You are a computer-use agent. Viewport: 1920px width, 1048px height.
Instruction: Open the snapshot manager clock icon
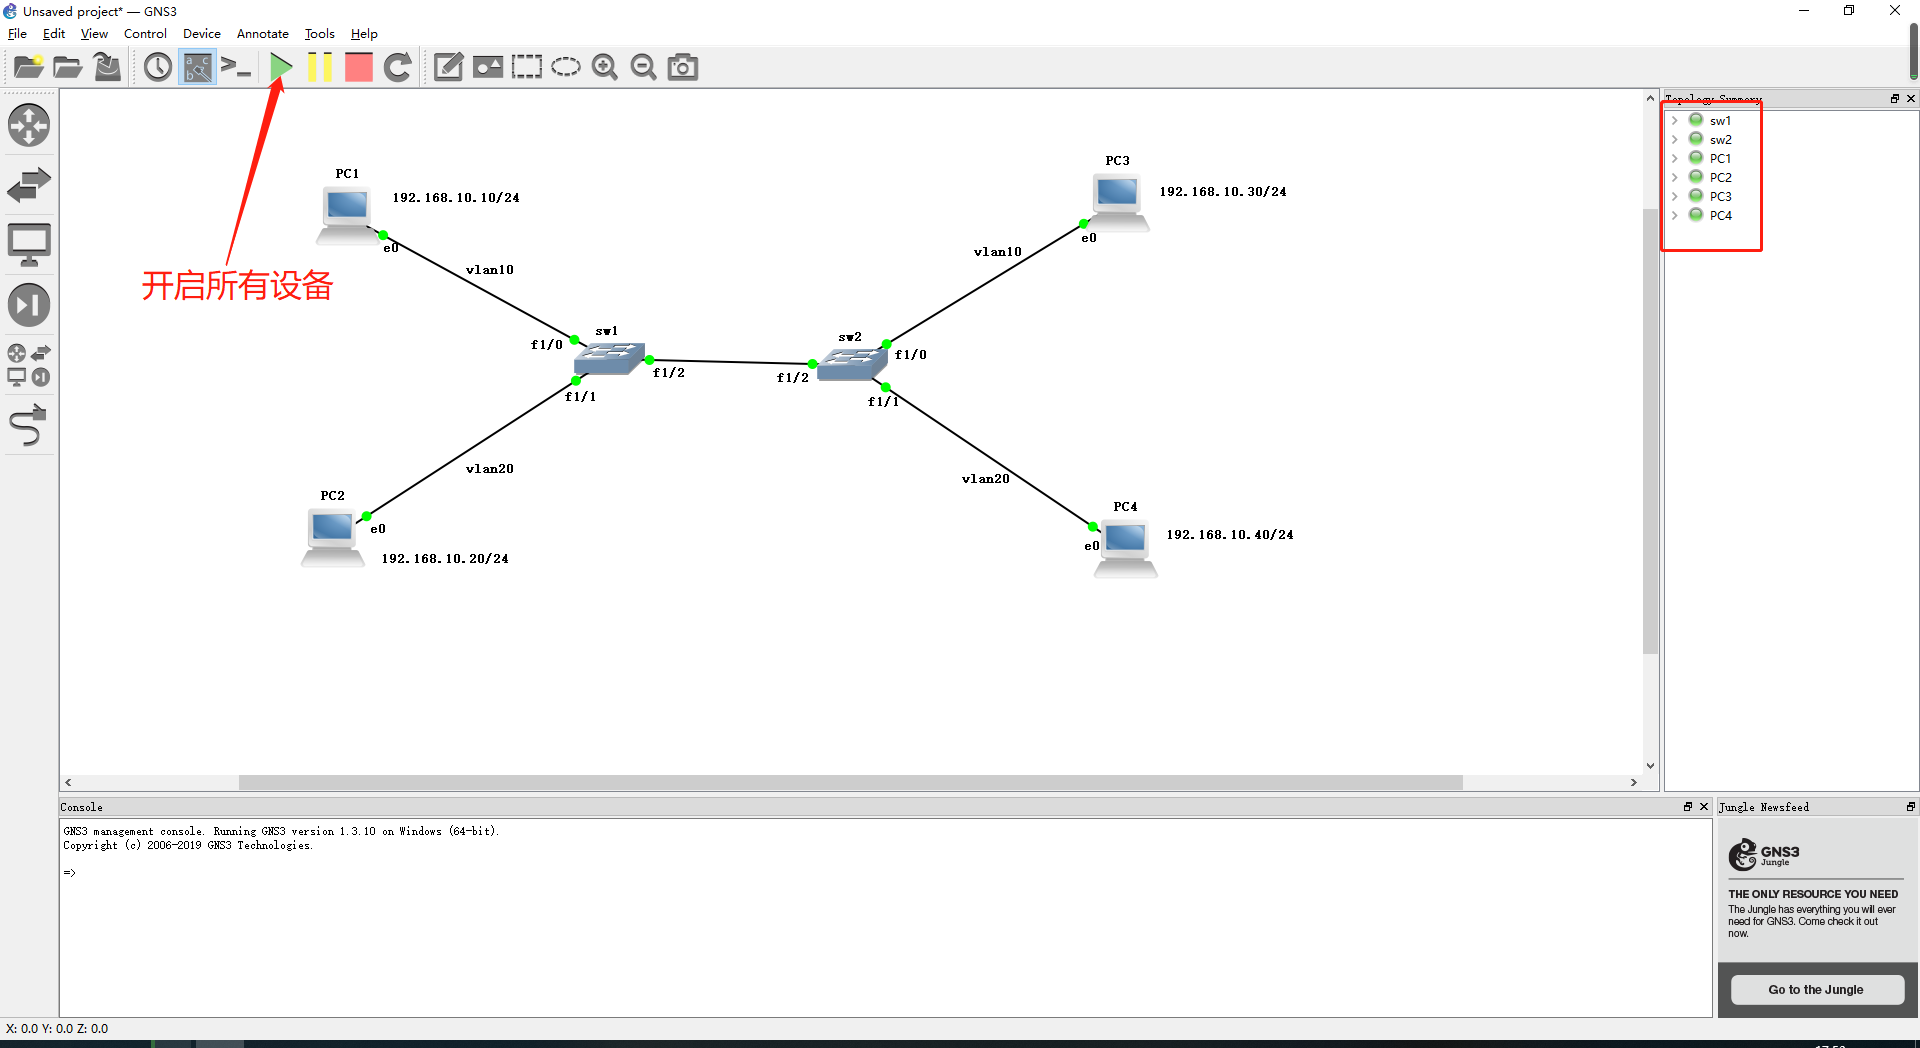[157, 67]
